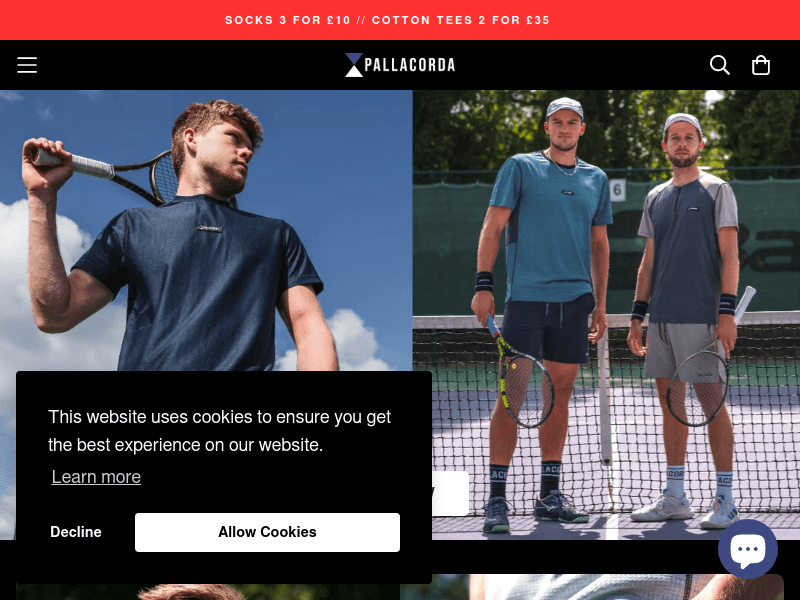This screenshot has width=800, height=600.
Task: Click the player wearing the grey polo shirt
Action: (686, 321)
